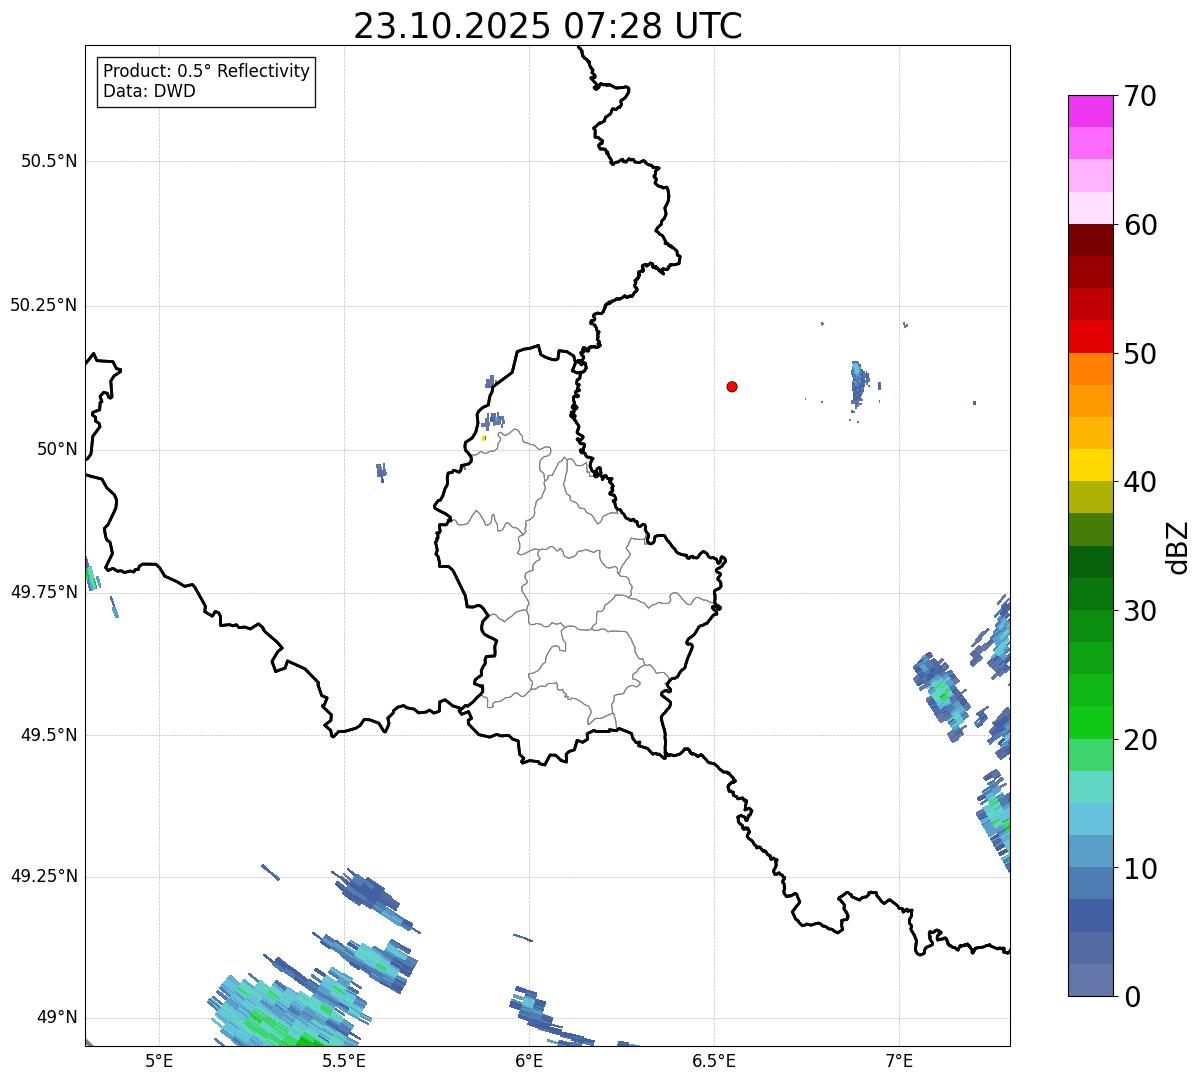The image size is (1202, 1081).
Task: Click the "Product: 0.5° Reflectivity" label
Action: tap(207, 72)
